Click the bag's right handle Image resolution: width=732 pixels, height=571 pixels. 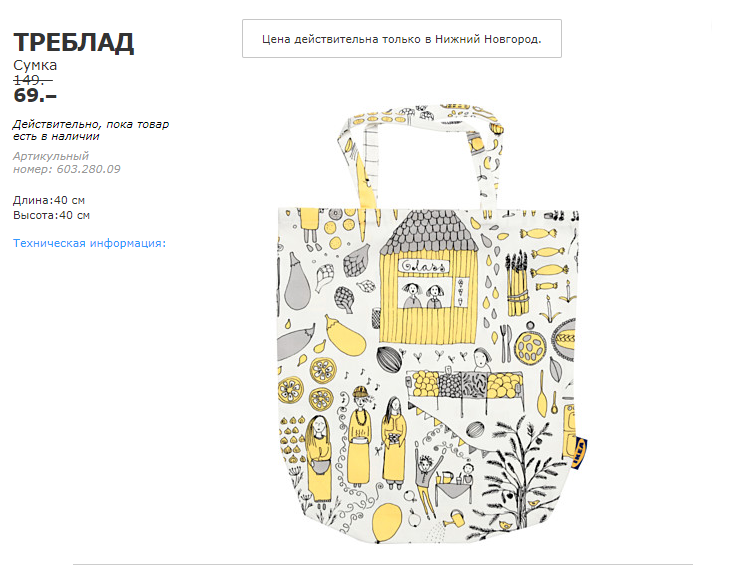(488, 161)
